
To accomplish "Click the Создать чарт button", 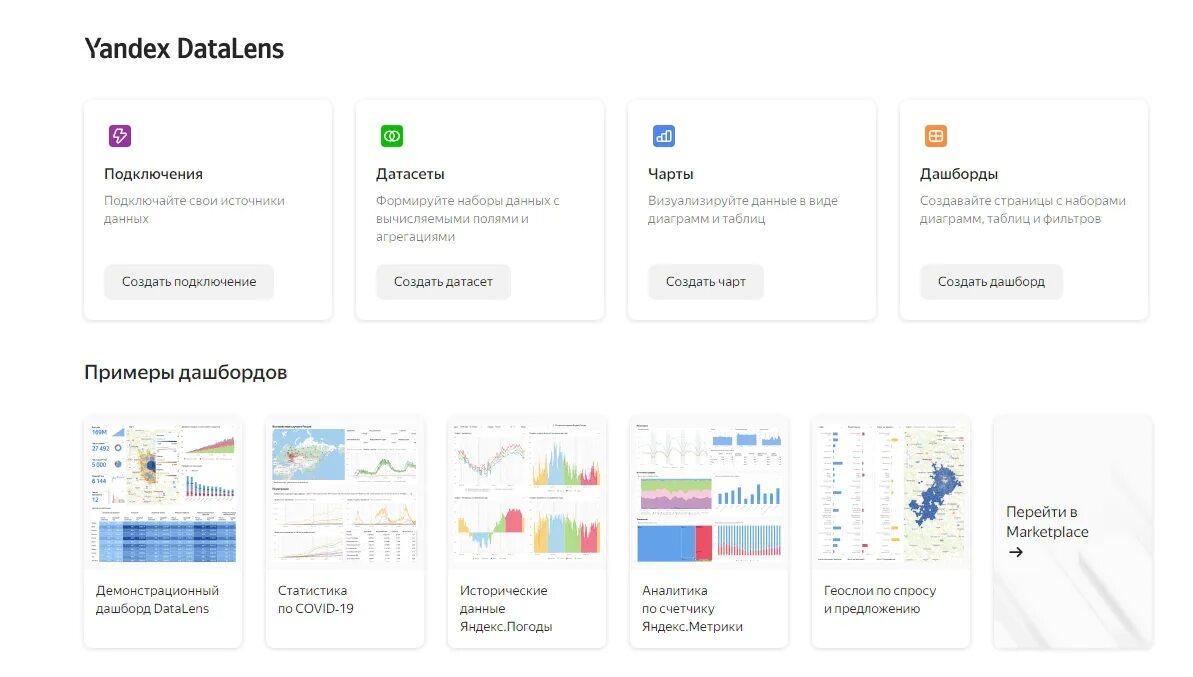I will click(705, 281).
